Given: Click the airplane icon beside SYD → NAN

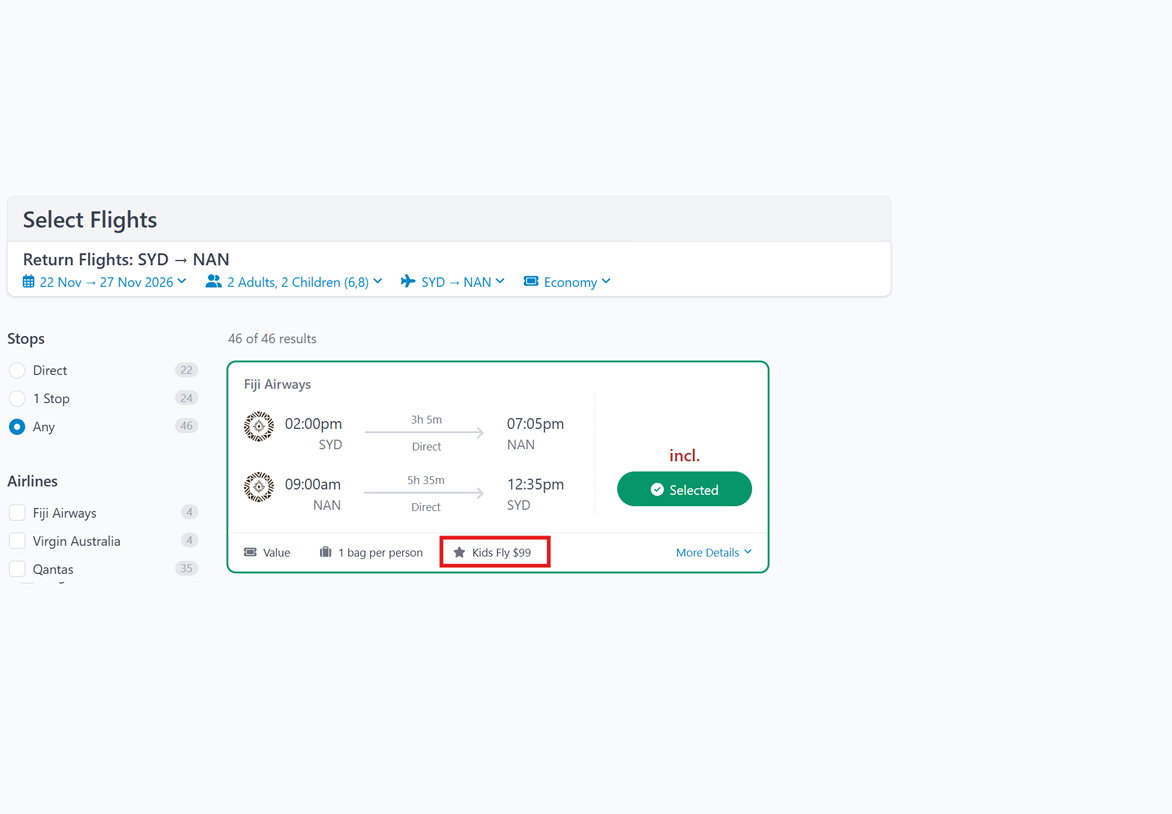Looking at the screenshot, I should coord(408,282).
